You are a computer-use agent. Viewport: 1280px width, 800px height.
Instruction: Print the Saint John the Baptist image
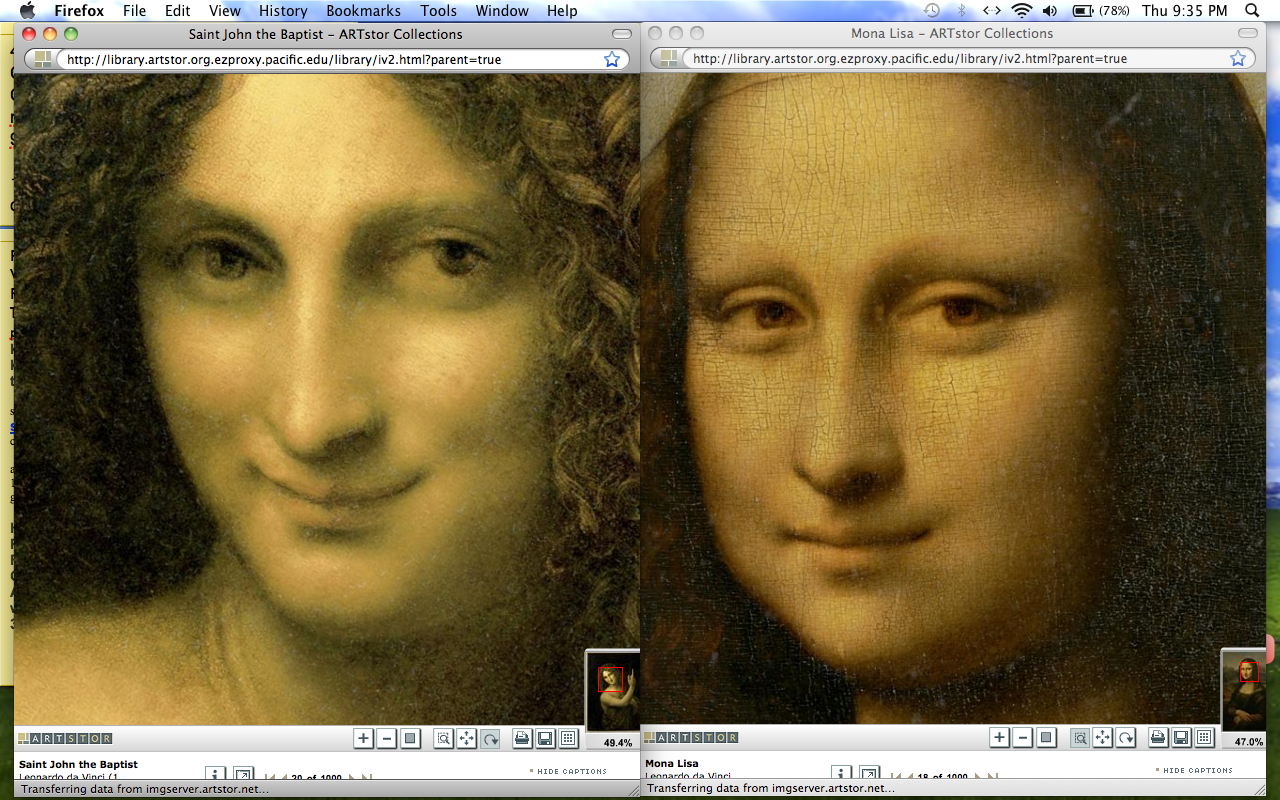pos(522,738)
